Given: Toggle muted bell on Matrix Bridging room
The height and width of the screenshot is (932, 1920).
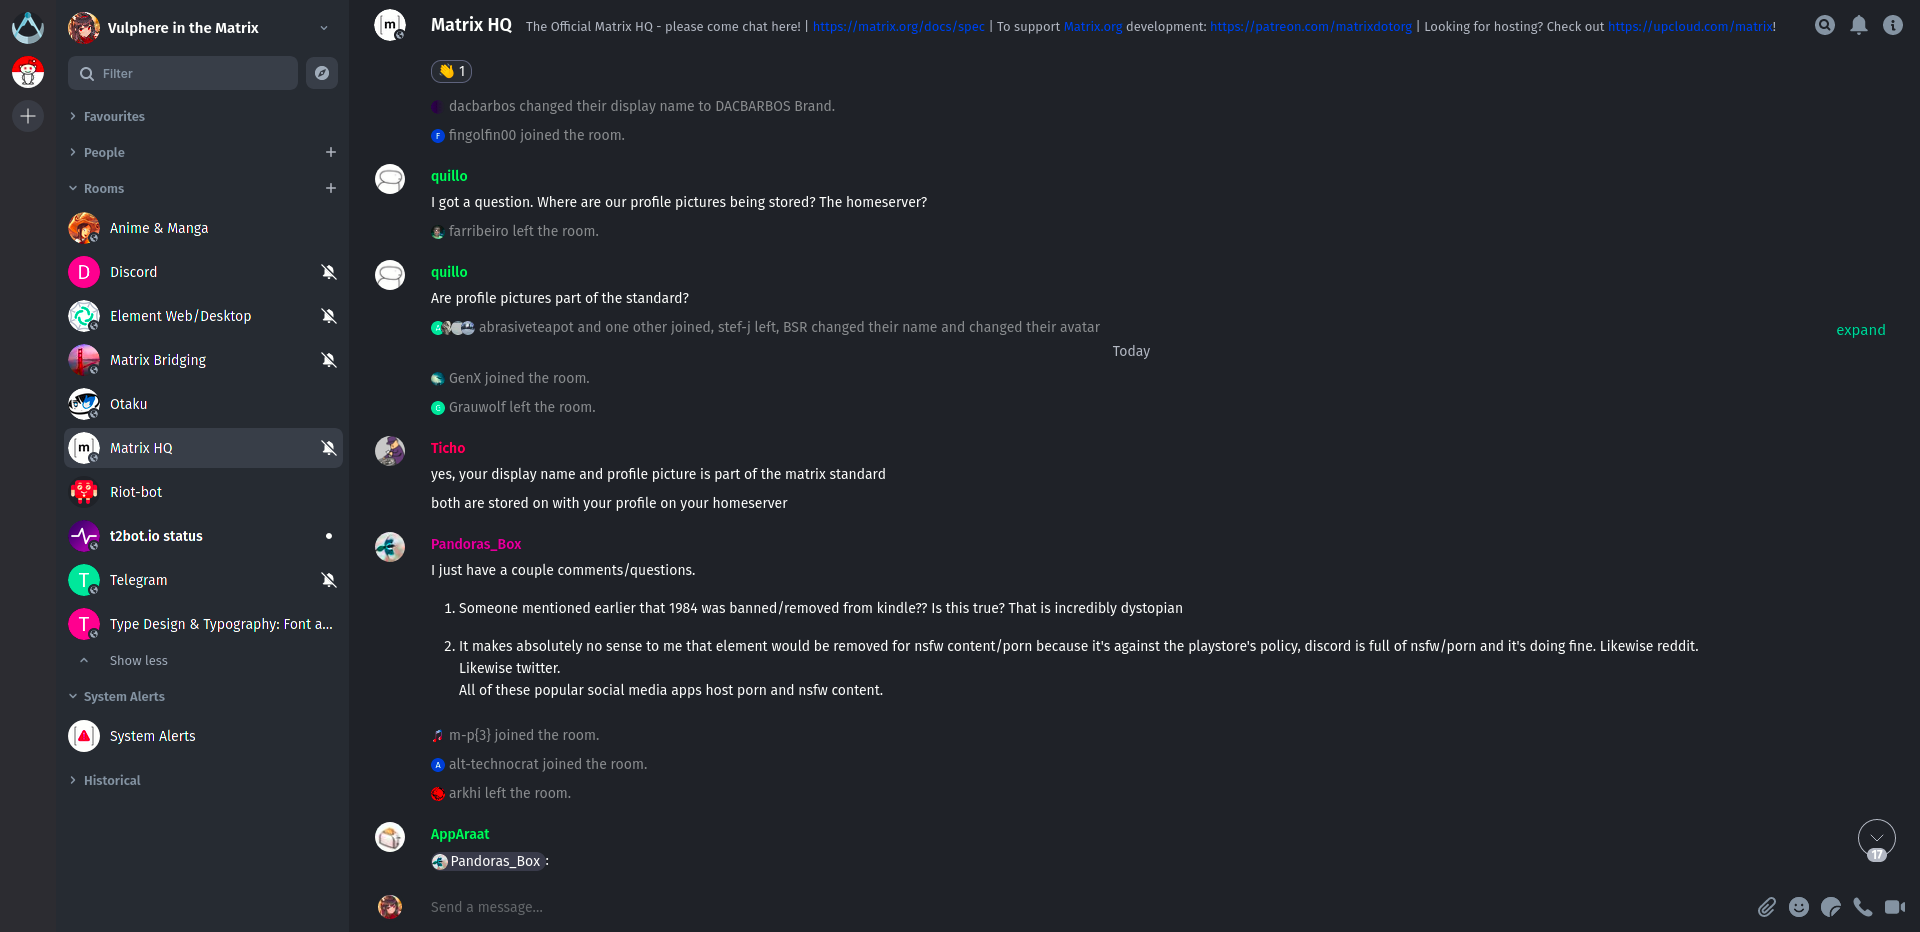Looking at the screenshot, I should (328, 360).
